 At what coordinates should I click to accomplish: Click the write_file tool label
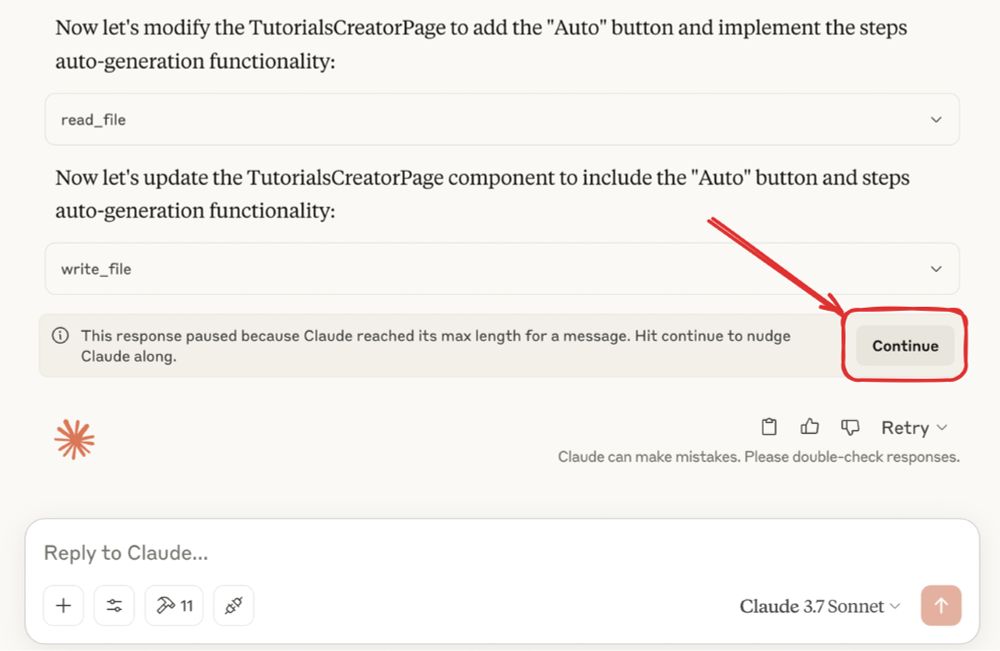click(96, 269)
